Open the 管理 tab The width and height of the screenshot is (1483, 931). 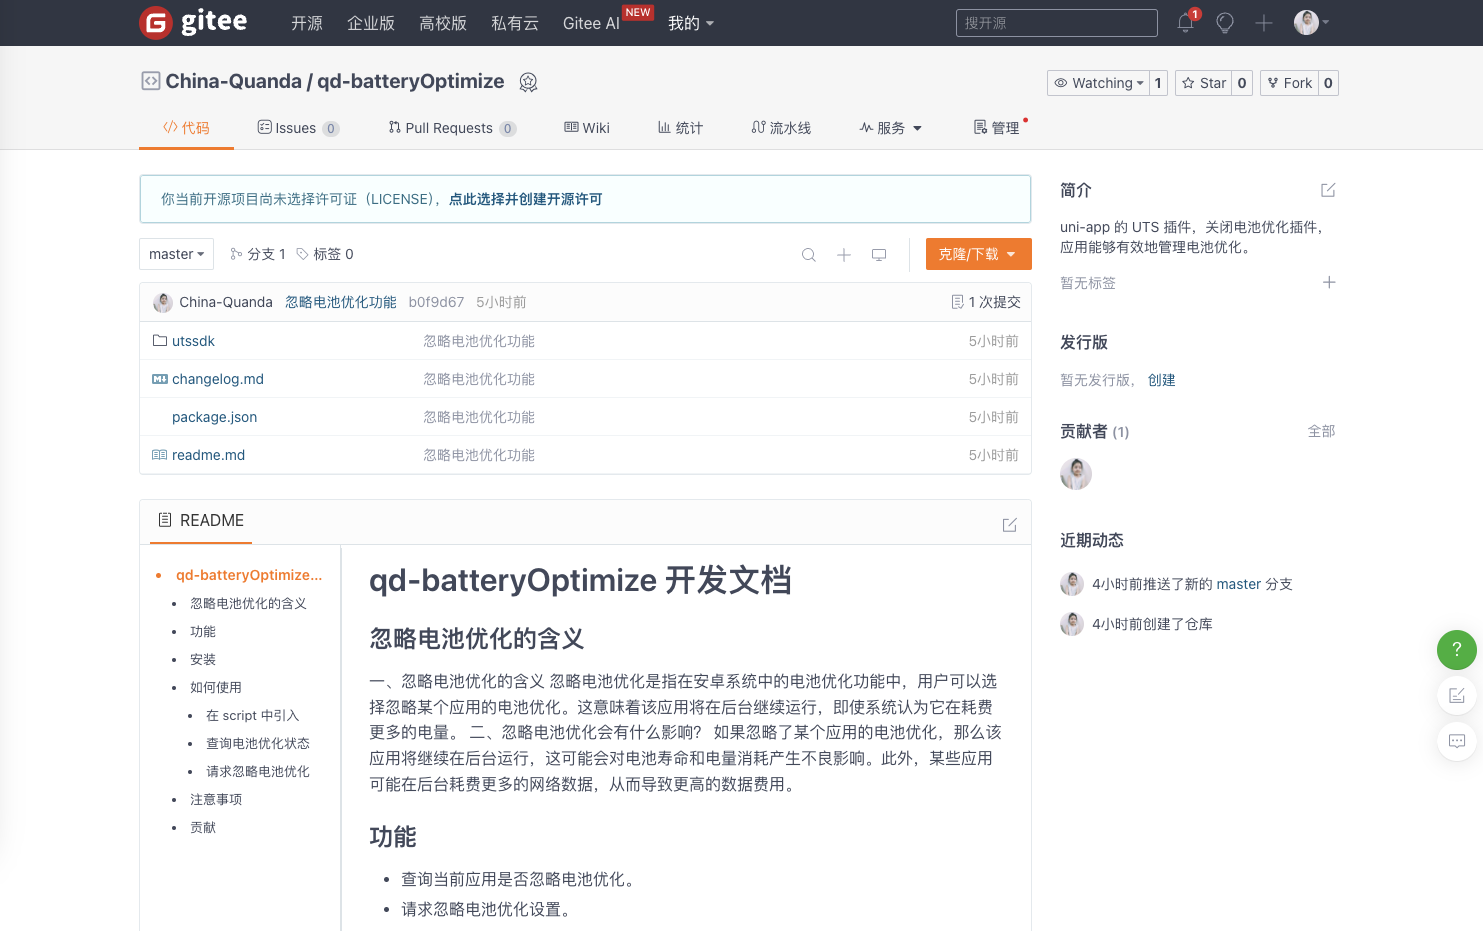(996, 128)
